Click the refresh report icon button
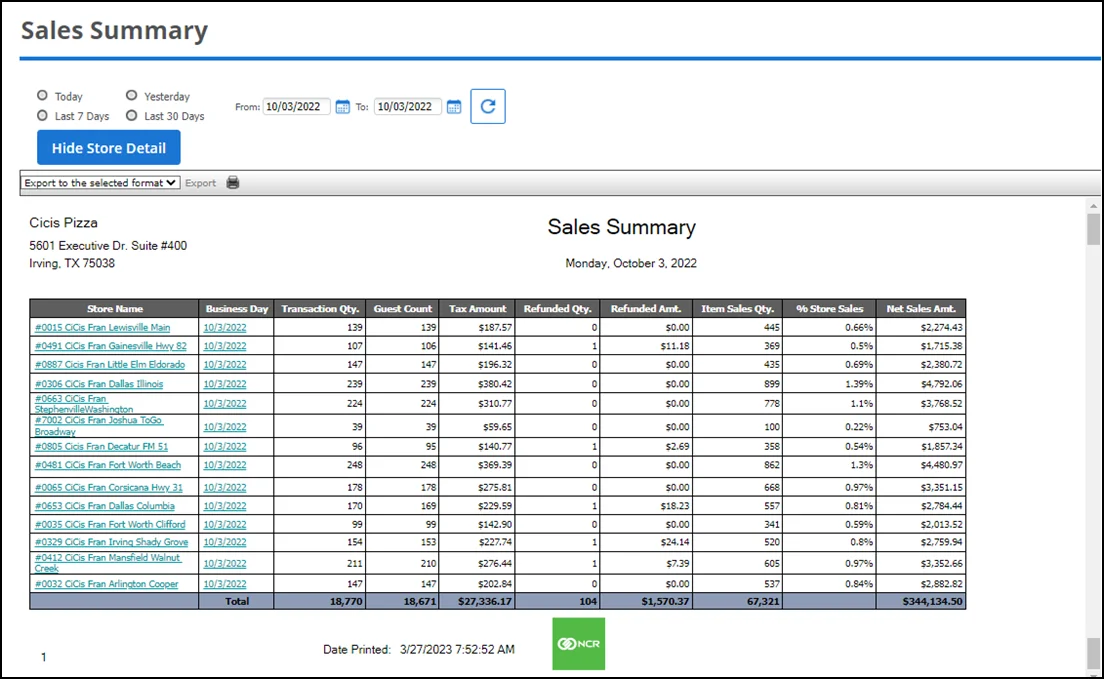The height and width of the screenshot is (679, 1104). click(x=488, y=106)
